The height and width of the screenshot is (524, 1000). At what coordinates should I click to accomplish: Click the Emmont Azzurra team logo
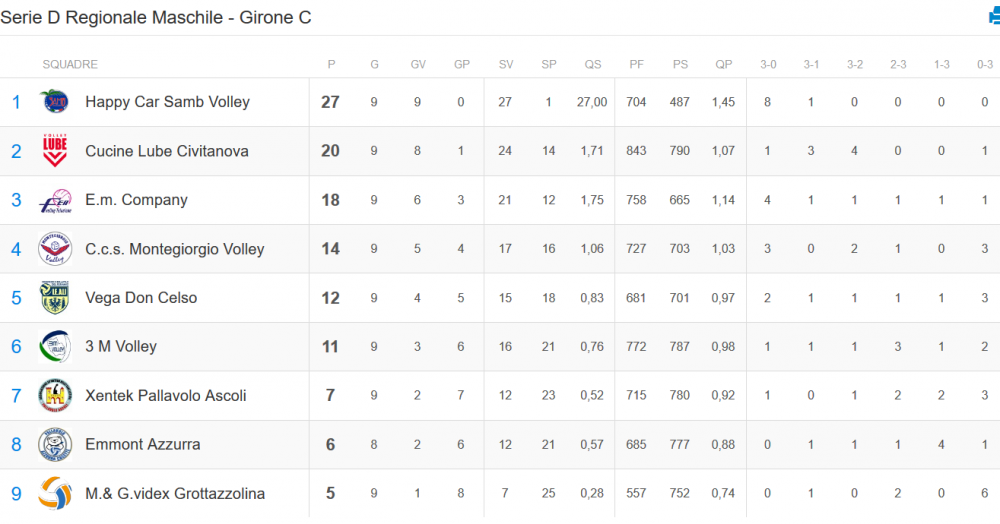pyautogui.click(x=55, y=444)
